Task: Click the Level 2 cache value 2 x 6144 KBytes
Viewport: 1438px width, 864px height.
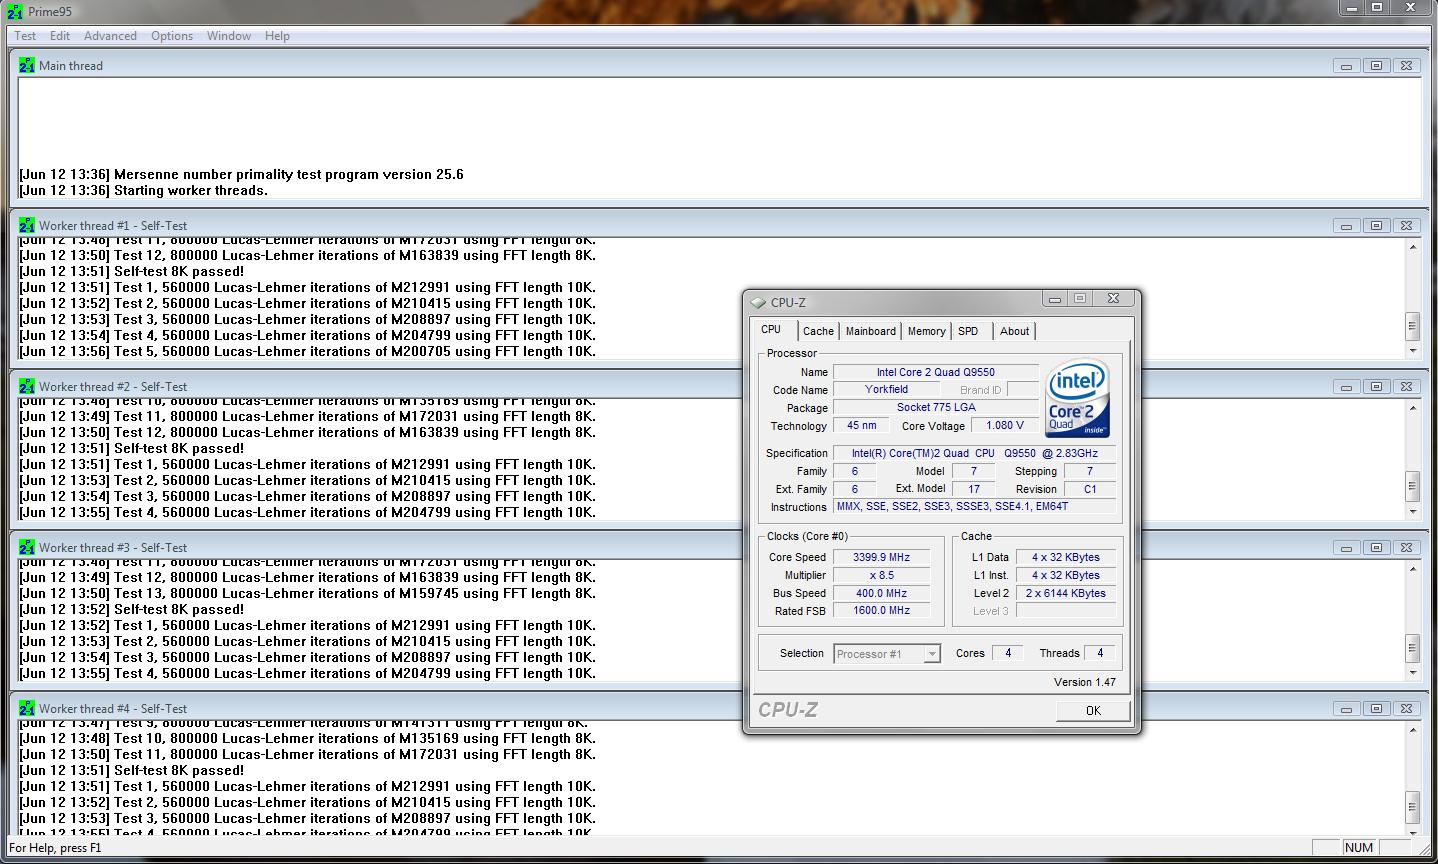Action: (1066, 593)
